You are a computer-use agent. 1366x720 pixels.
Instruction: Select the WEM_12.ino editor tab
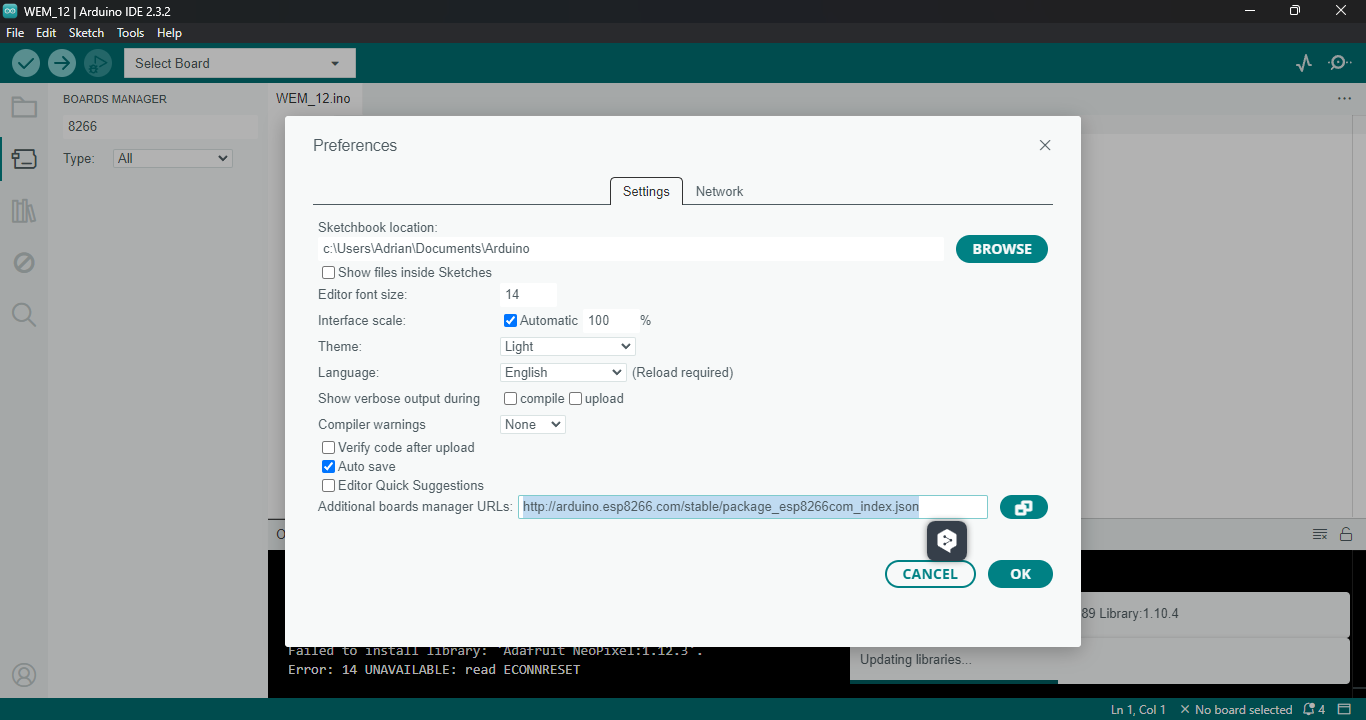point(314,98)
